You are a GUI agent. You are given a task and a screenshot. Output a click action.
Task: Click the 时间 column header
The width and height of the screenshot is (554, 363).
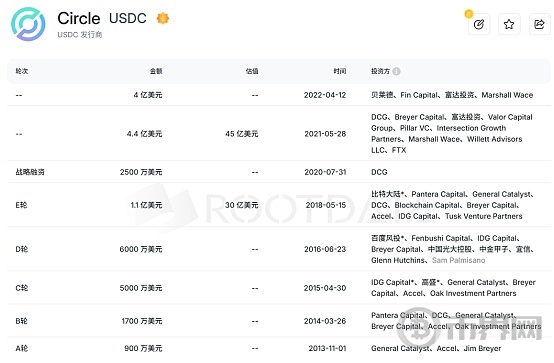tap(340, 71)
